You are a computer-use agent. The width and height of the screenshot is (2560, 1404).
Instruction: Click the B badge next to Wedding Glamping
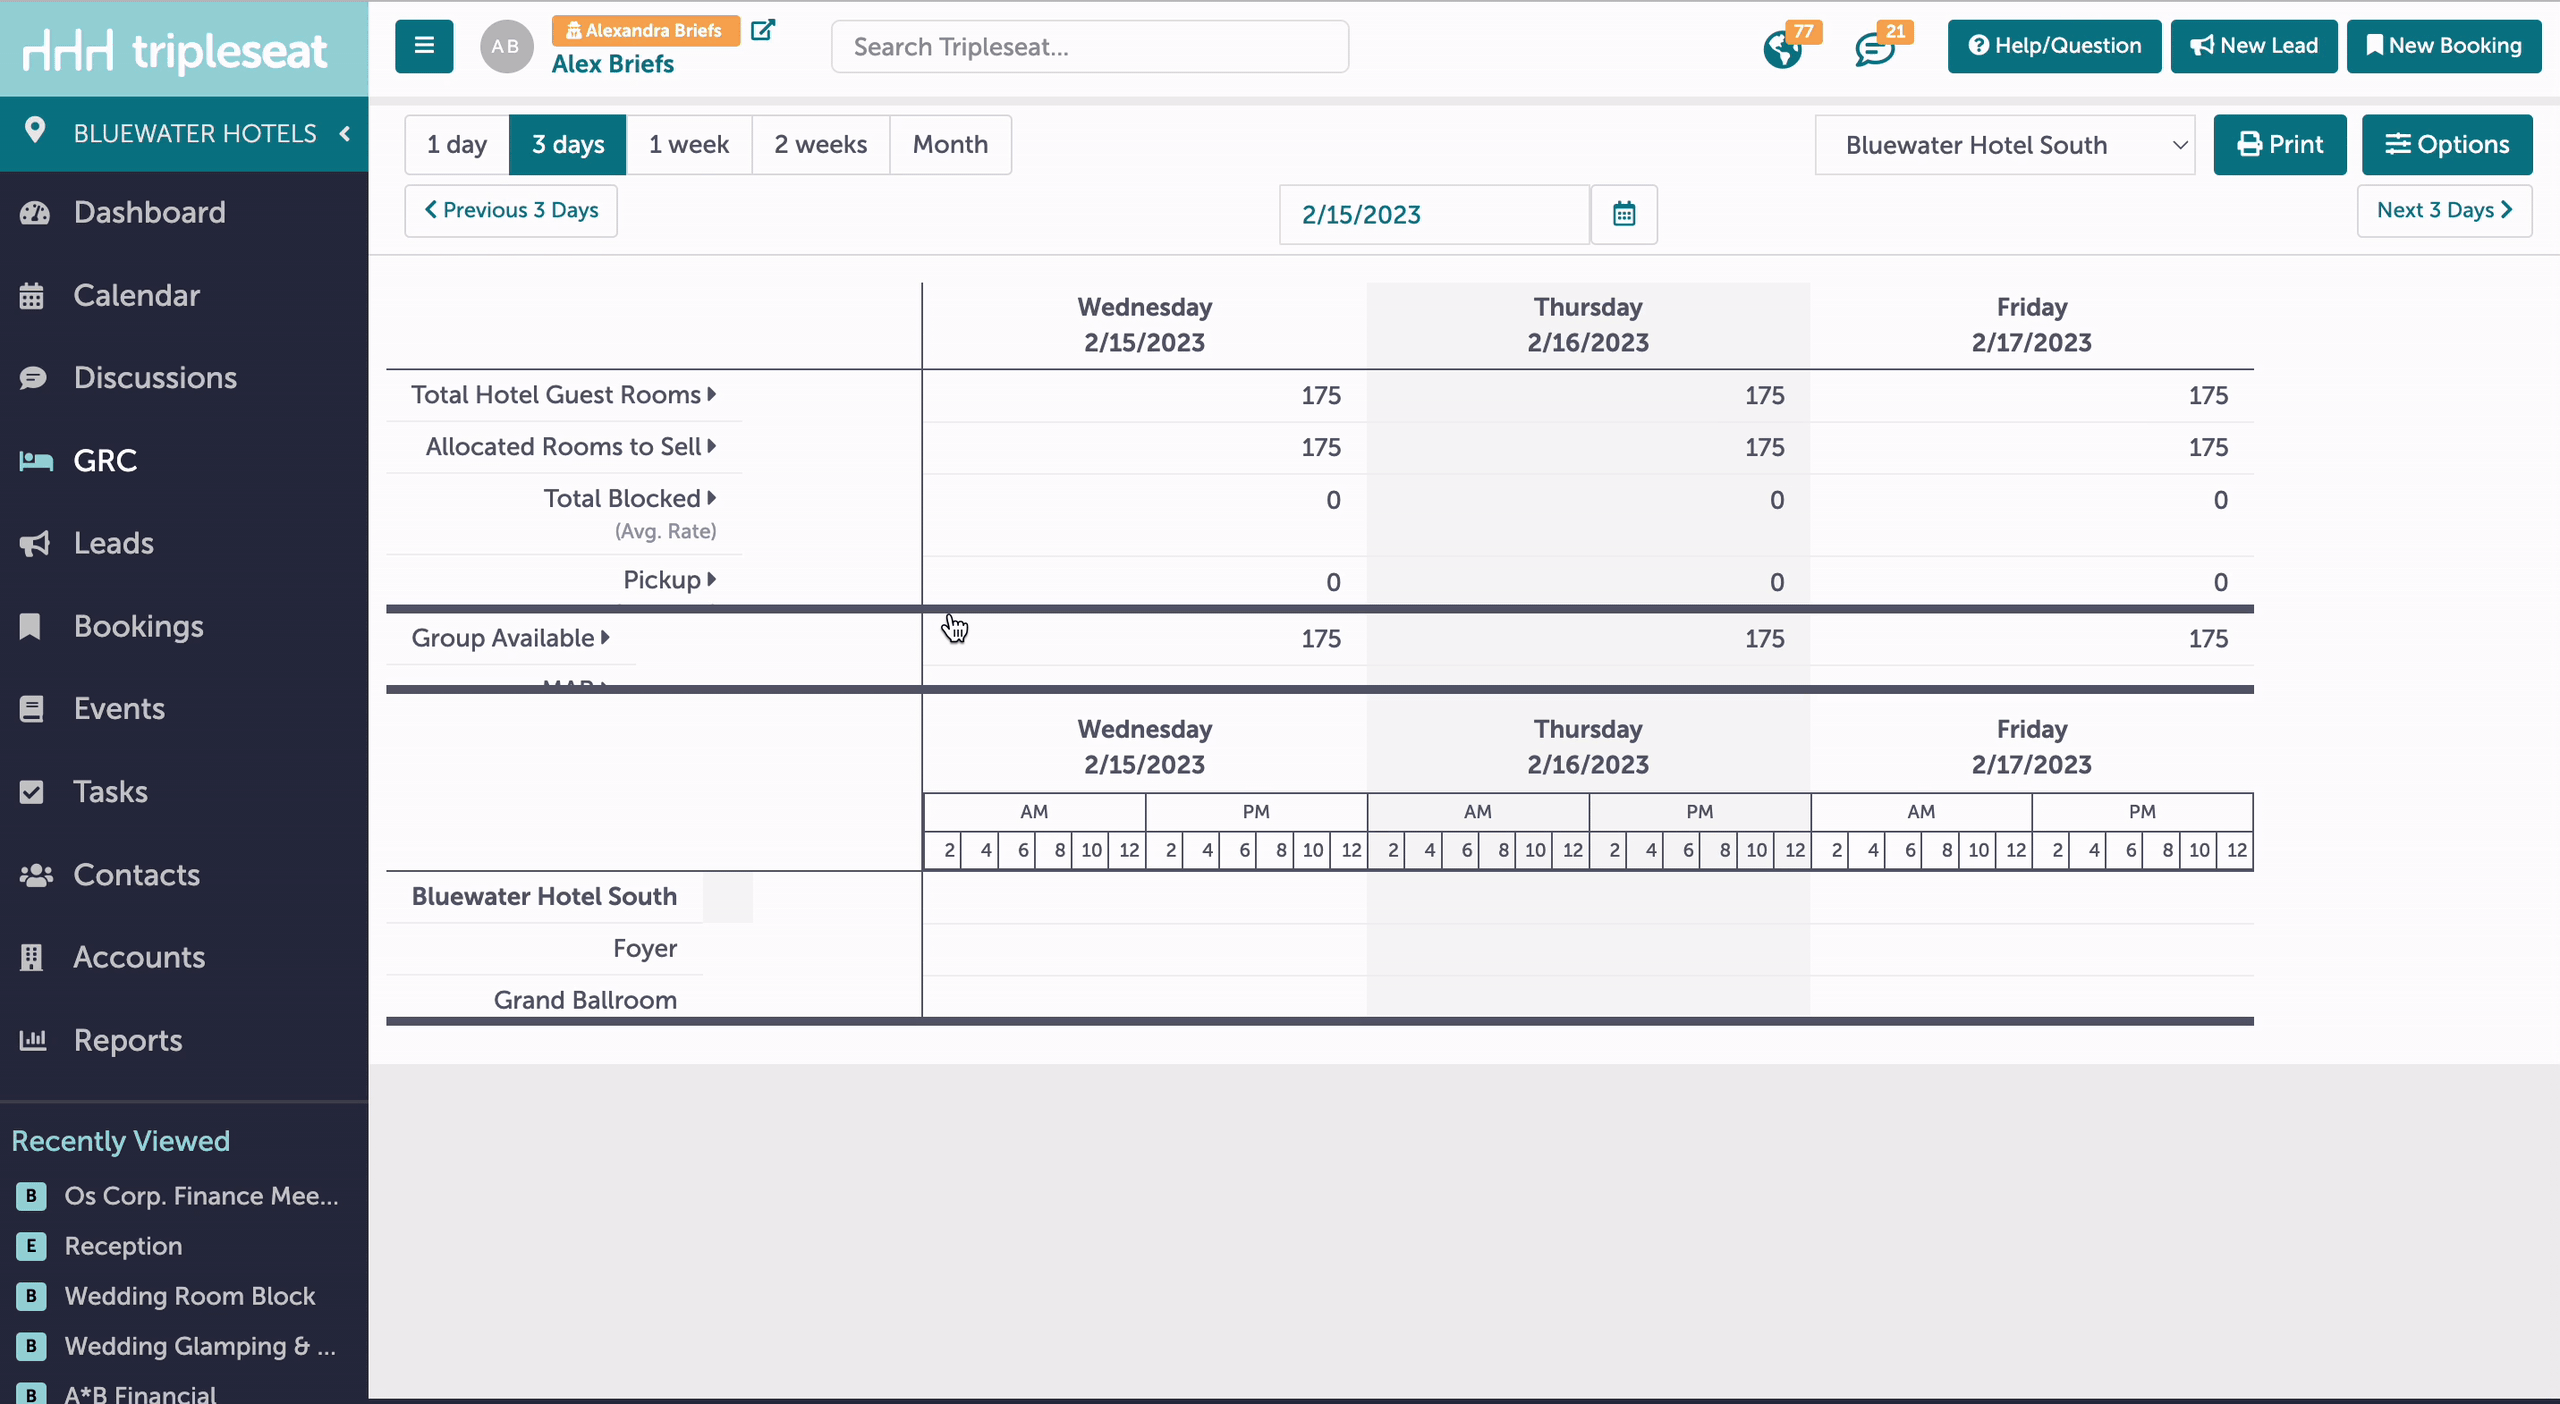tap(31, 1345)
